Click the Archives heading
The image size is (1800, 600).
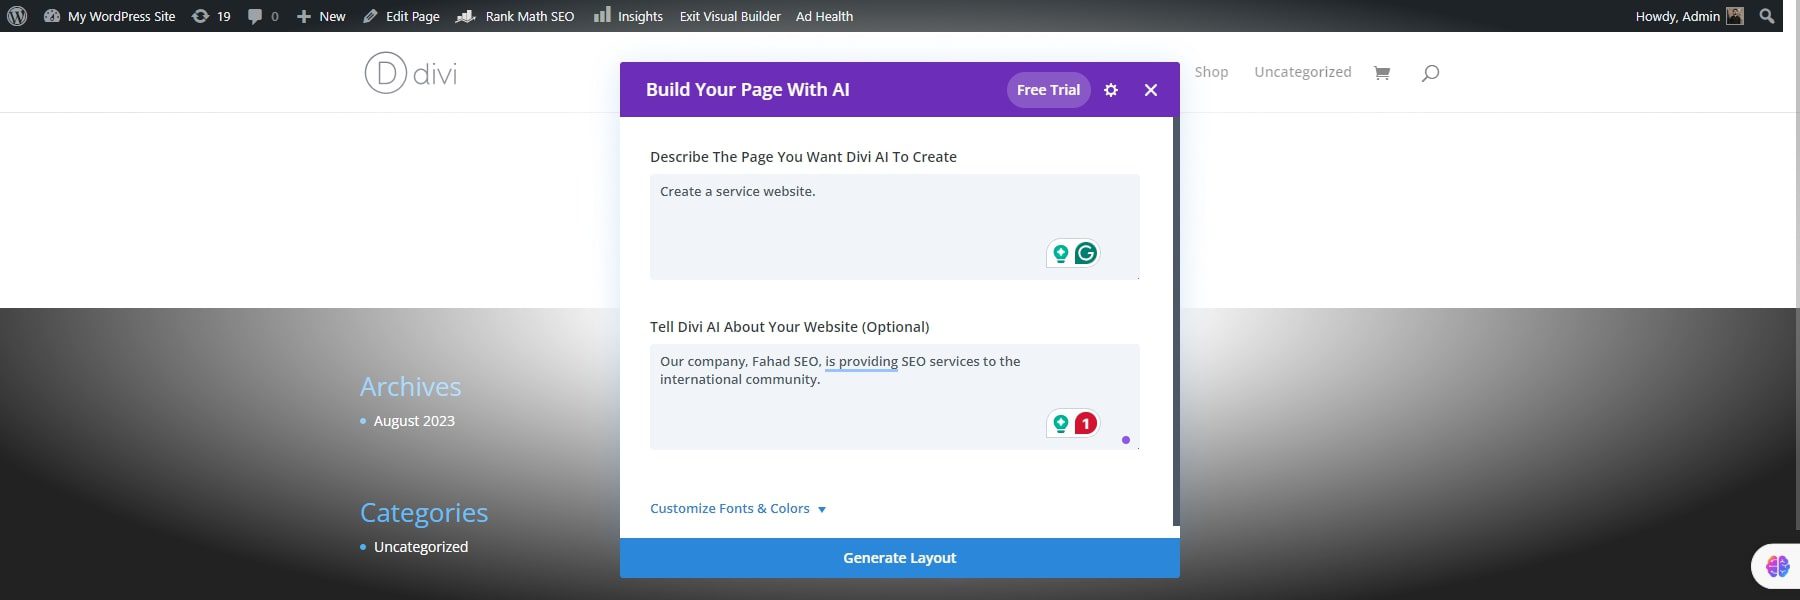click(x=410, y=387)
